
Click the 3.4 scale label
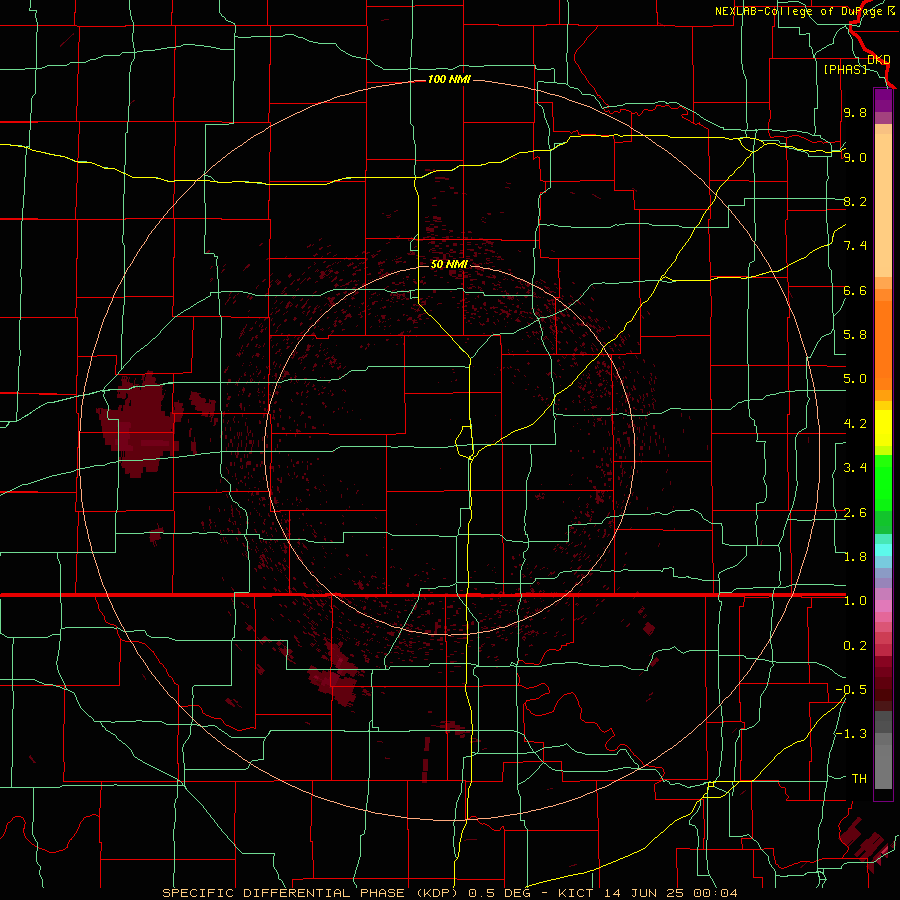[855, 468]
